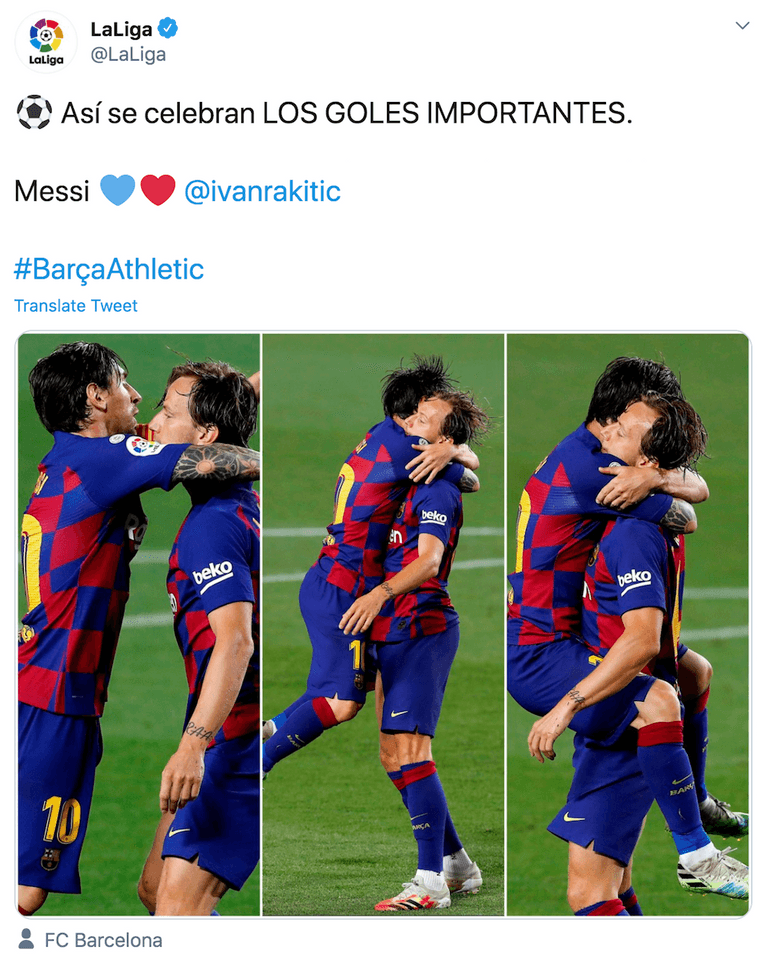768x965 pixels.
Task: Click the LaLiga display name
Action: point(121,29)
